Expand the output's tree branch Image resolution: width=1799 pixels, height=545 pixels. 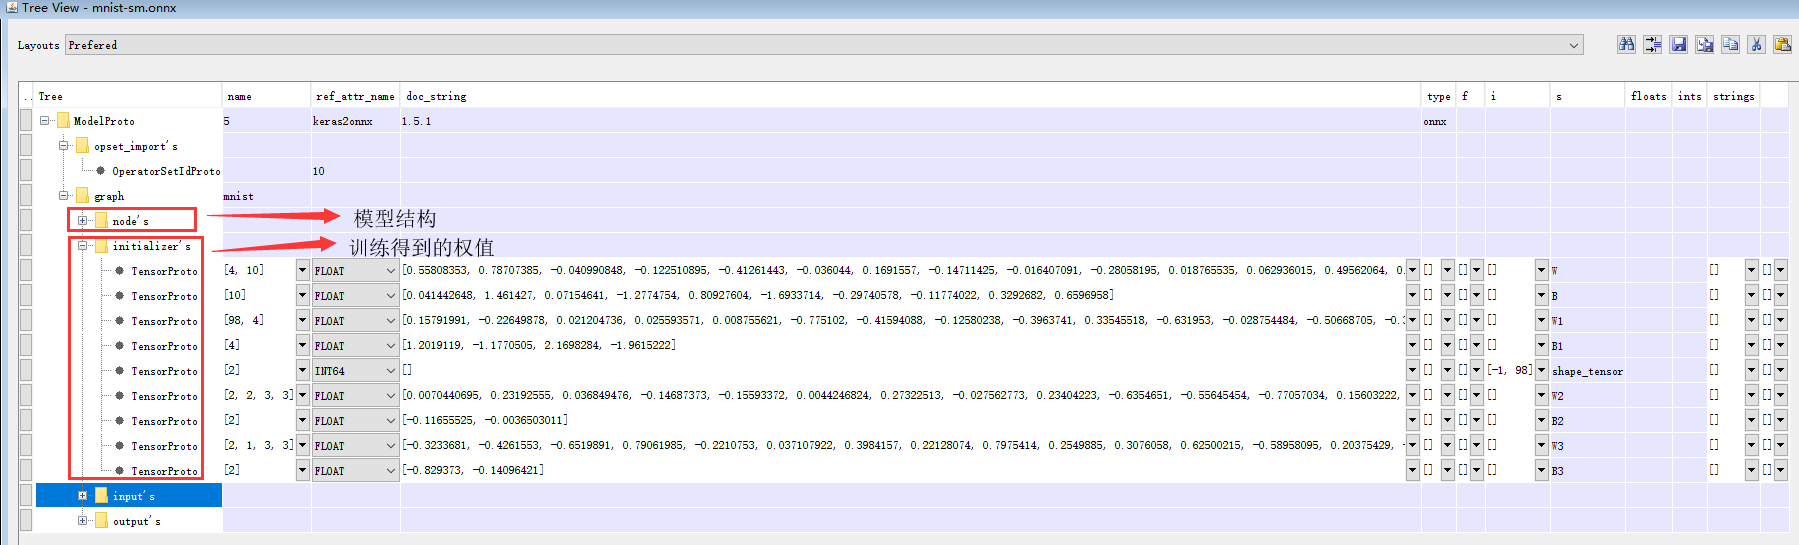pyautogui.click(x=83, y=521)
